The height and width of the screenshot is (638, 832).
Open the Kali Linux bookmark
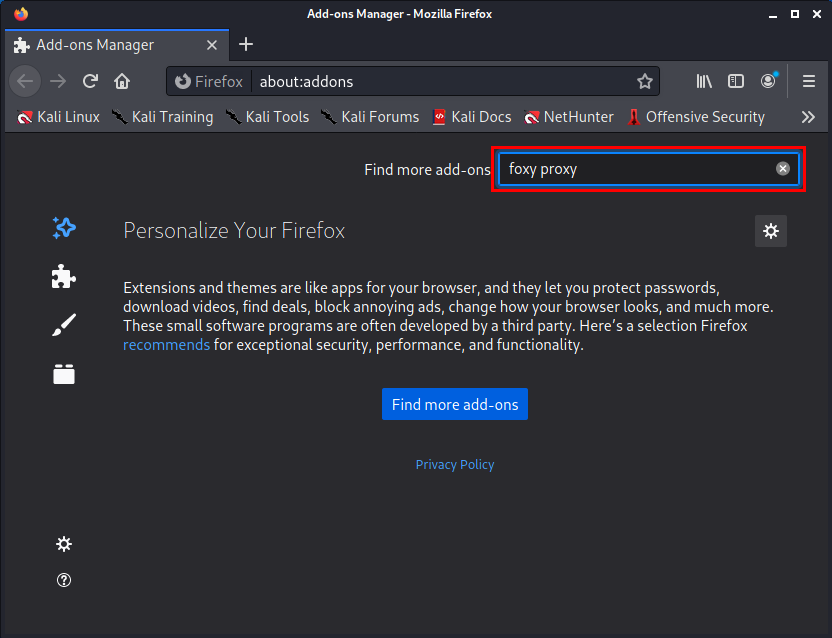(58, 117)
